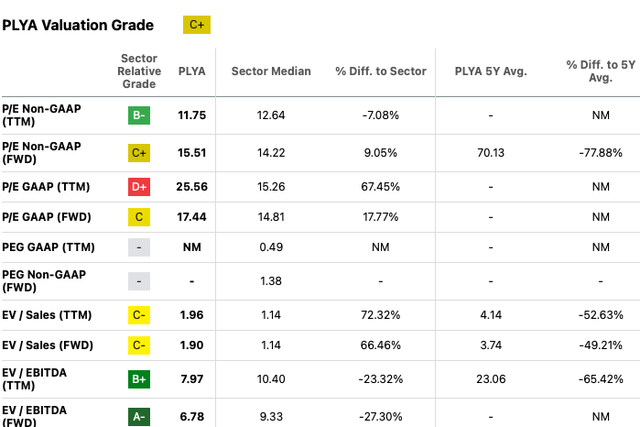Viewport: 640px width, 427px height.
Task: Click the % Diff. to Sector column header
Action: 381,71
